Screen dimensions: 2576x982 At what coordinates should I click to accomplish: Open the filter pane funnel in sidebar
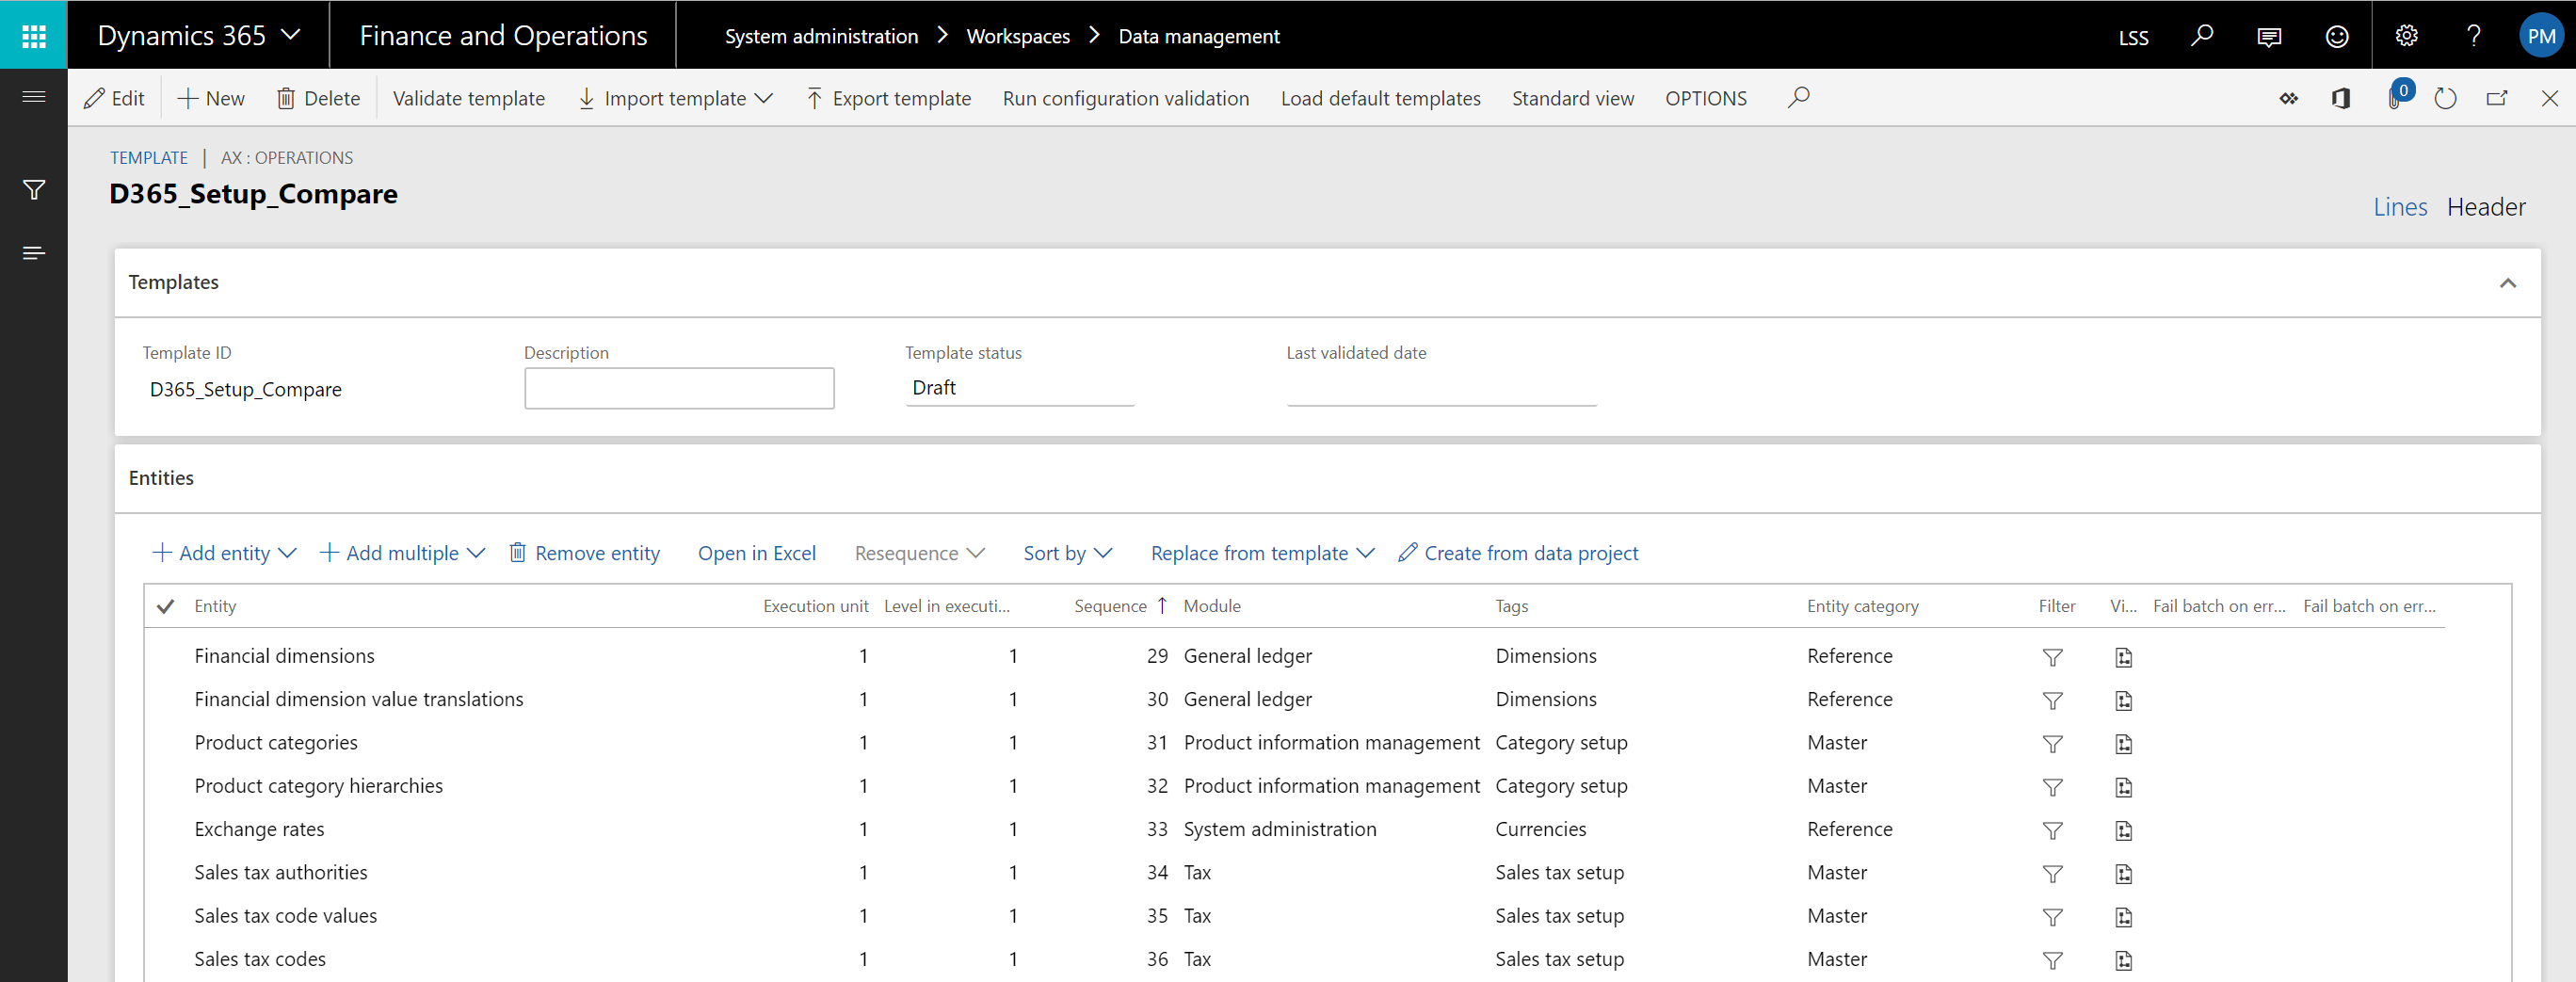pyautogui.click(x=34, y=190)
